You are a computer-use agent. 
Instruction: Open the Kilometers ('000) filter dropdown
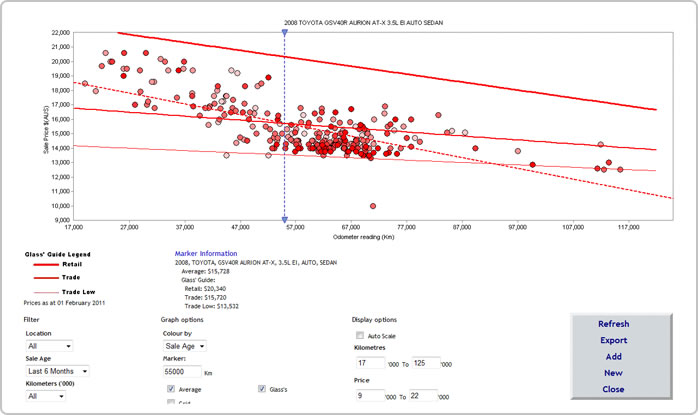pyautogui.click(x=45, y=396)
